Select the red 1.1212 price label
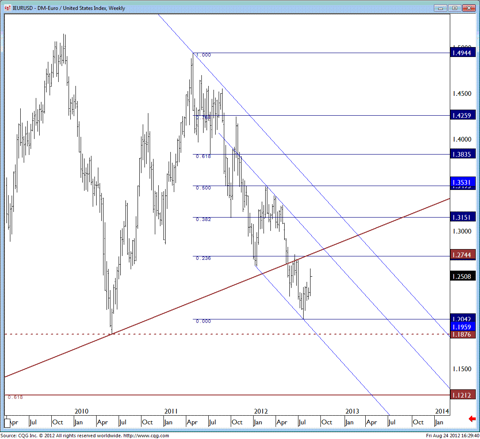 (x=463, y=395)
